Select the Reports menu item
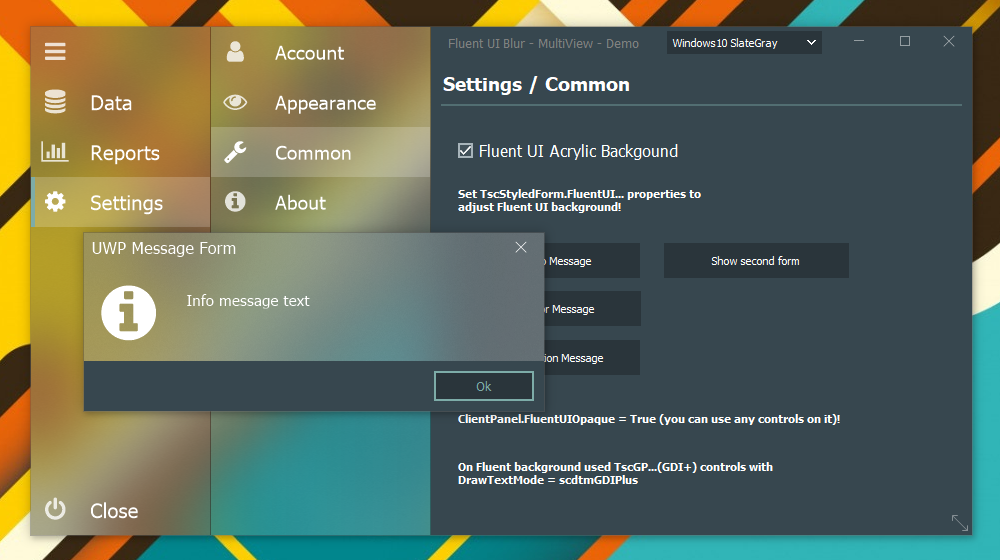1000x560 pixels. 121,152
